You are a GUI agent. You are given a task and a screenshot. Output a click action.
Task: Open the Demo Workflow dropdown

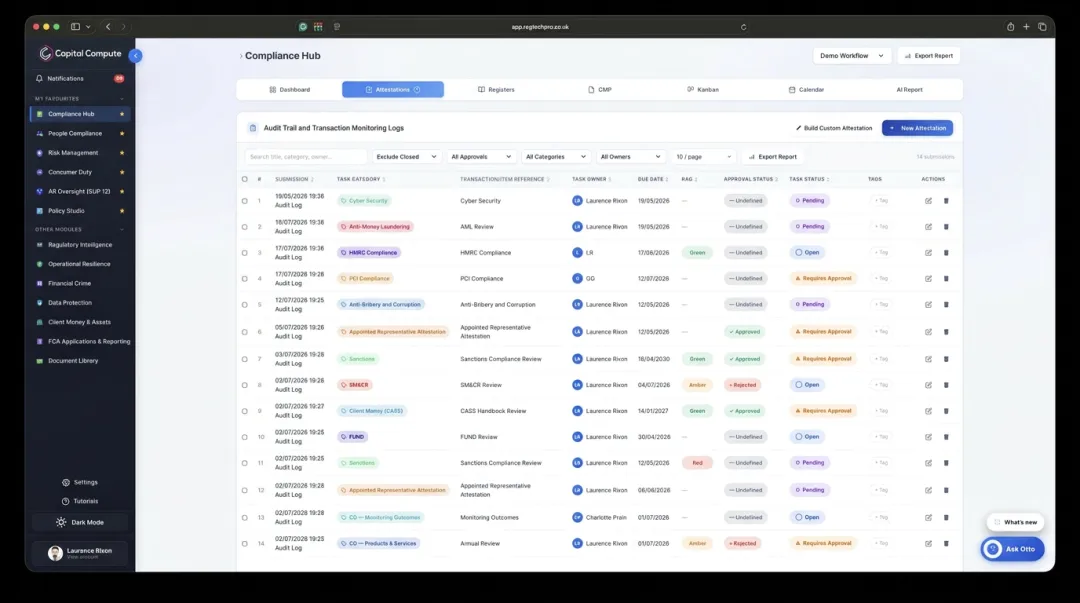[x=852, y=56]
